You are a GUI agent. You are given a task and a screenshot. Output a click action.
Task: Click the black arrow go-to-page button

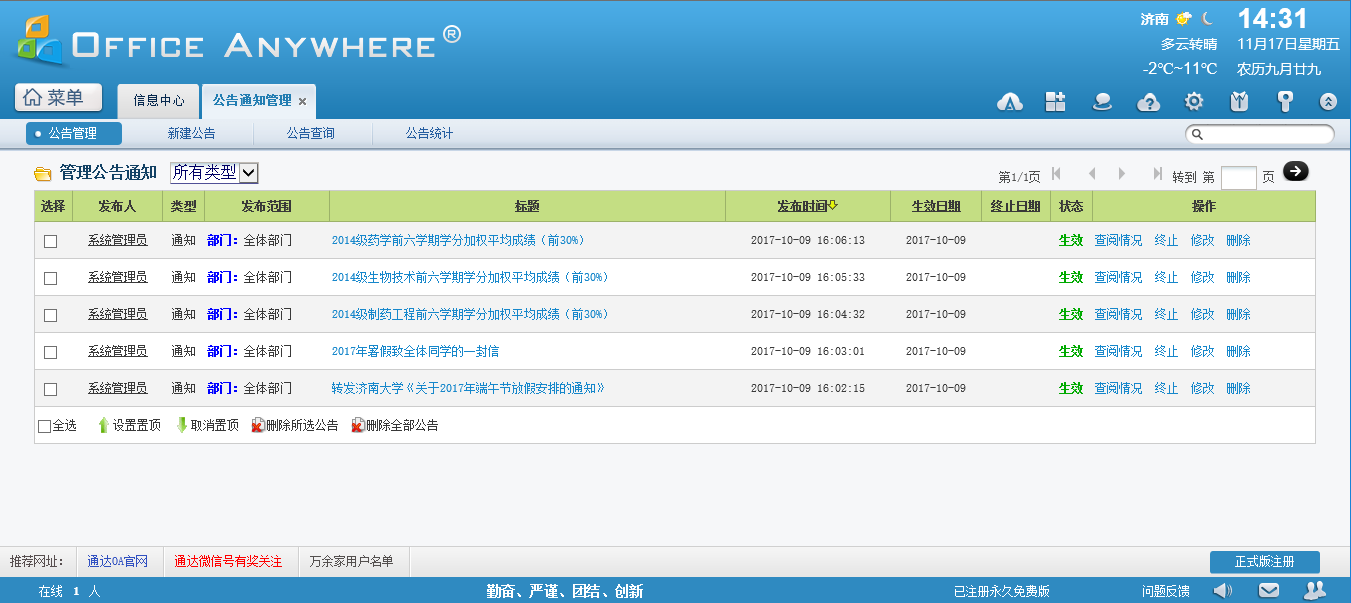point(1295,172)
